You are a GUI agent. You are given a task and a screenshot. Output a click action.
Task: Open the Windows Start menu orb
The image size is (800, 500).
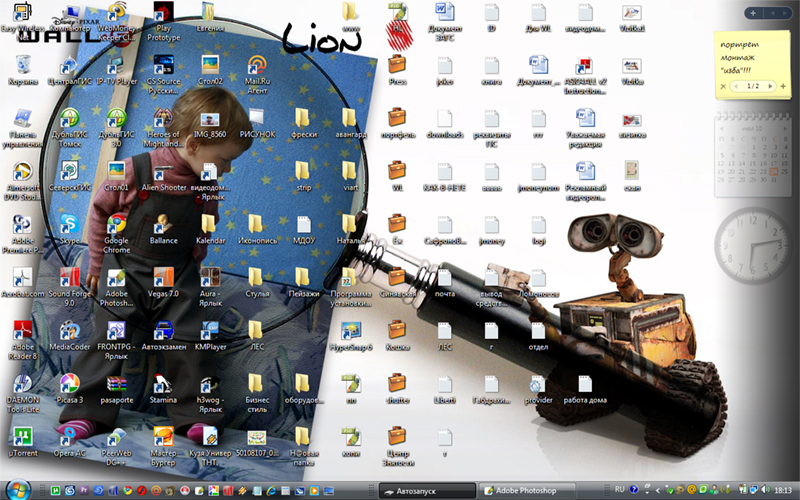[x=18, y=490]
